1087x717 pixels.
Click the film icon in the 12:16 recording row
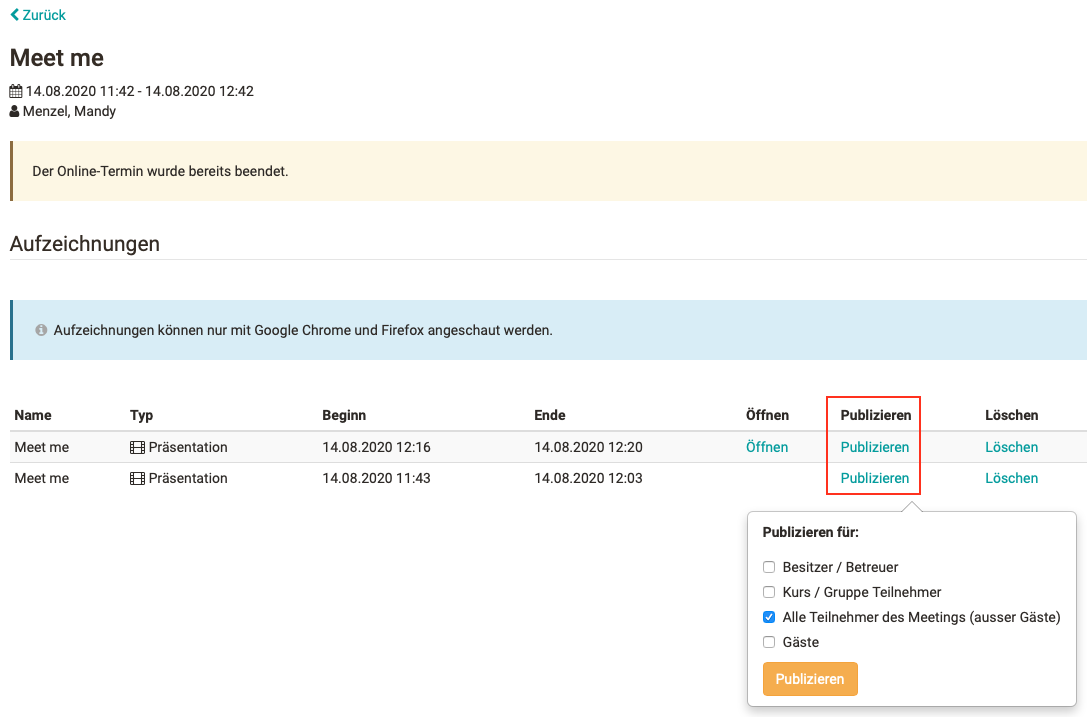click(137, 447)
